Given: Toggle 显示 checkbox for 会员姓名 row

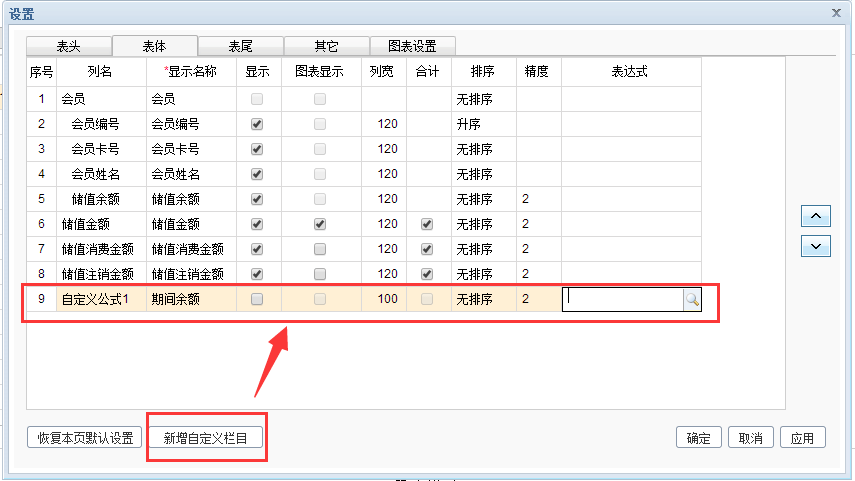Looking at the screenshot, I should point(257,174).
